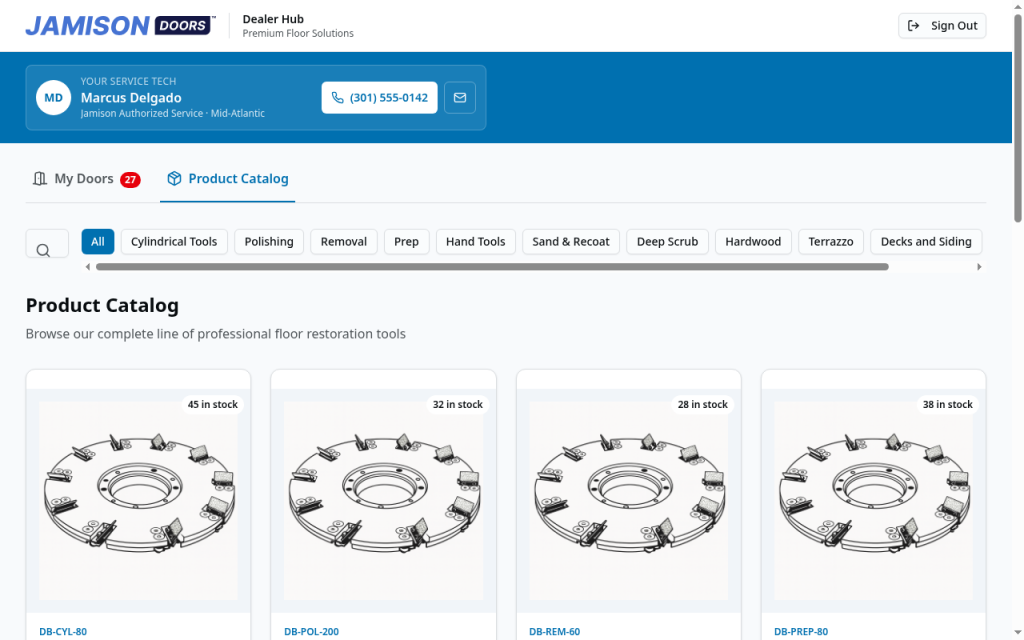The height and width of the screenshot is (640, 1024).
Task: Click the 'Product Catalog' heading
Action: tap(102, 305)
